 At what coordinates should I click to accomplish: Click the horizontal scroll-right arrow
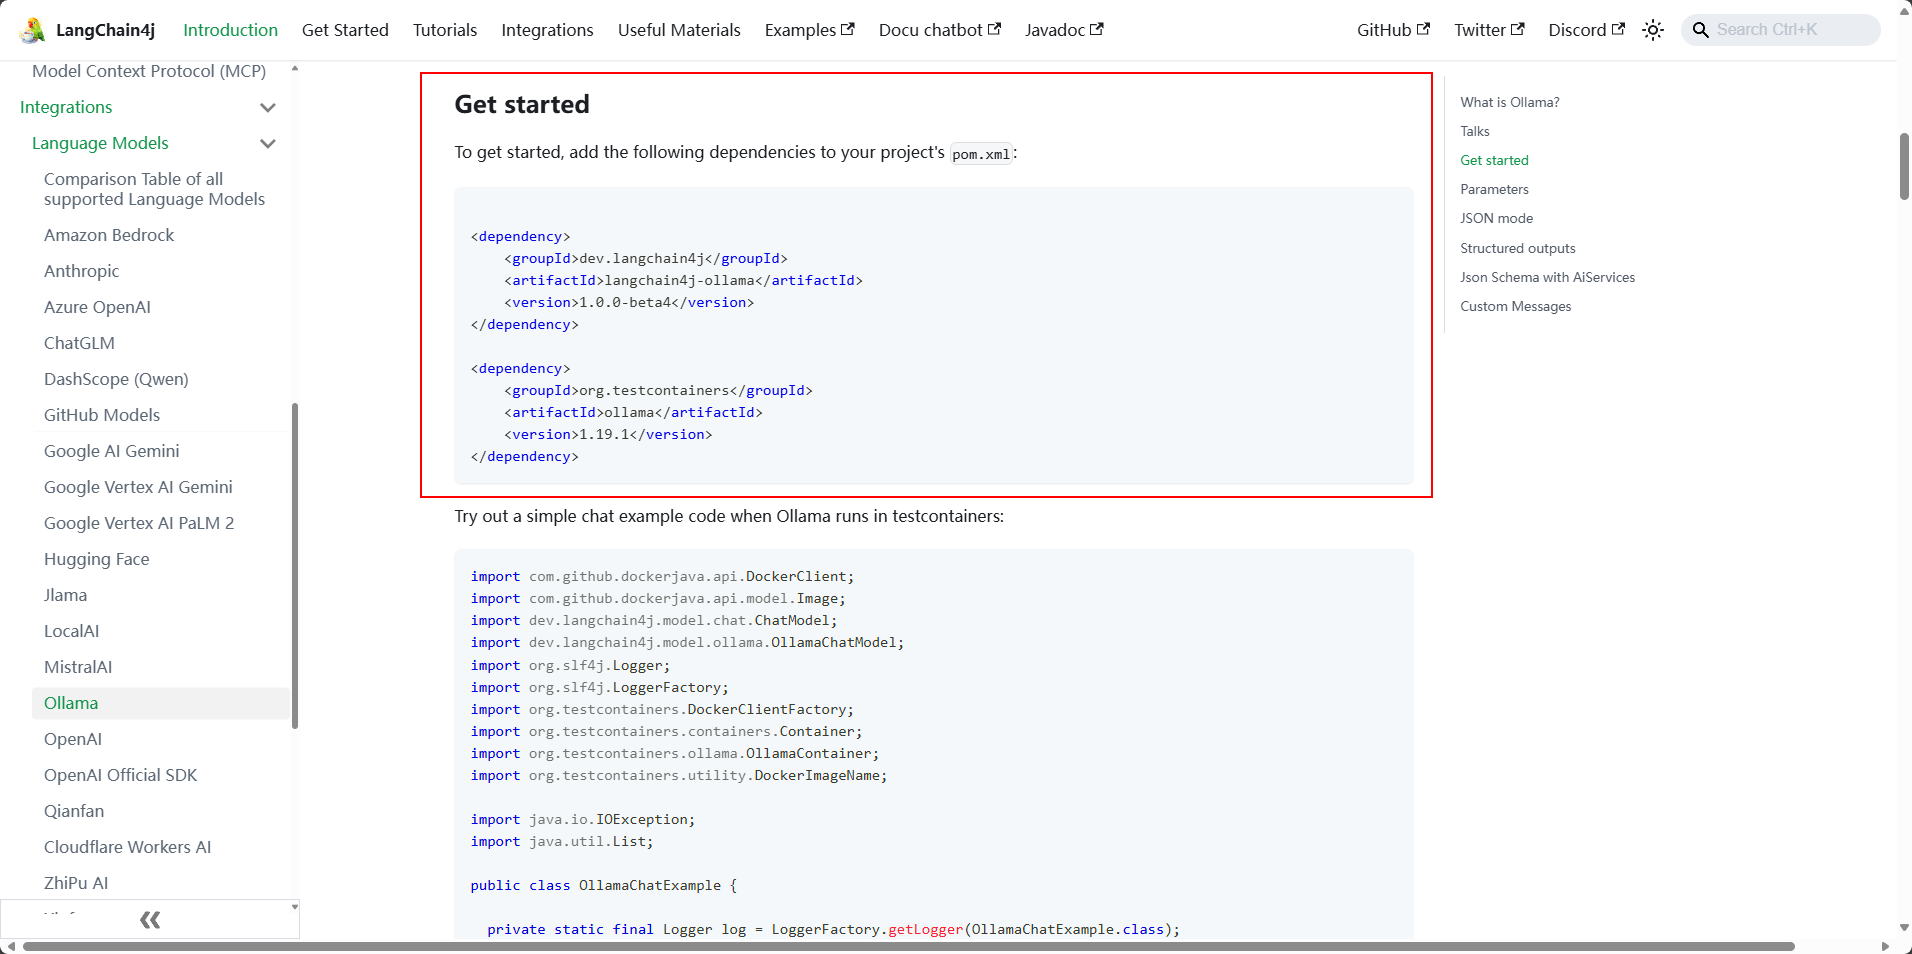pyautogui.click(x=1886, y=946)
